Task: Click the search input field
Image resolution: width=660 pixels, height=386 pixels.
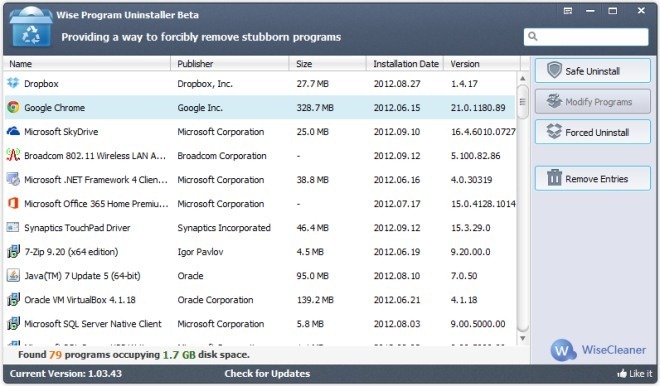Action: [586, 37]
